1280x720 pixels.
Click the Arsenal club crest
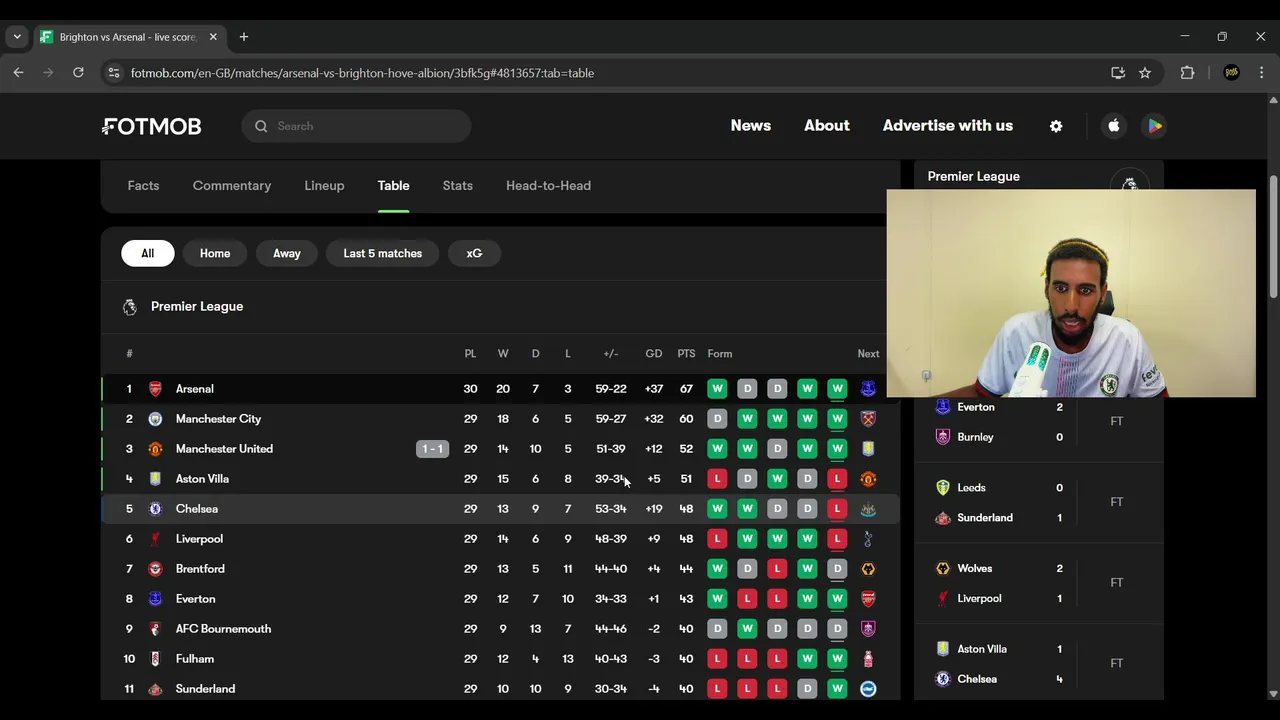(x=155, y=389)
